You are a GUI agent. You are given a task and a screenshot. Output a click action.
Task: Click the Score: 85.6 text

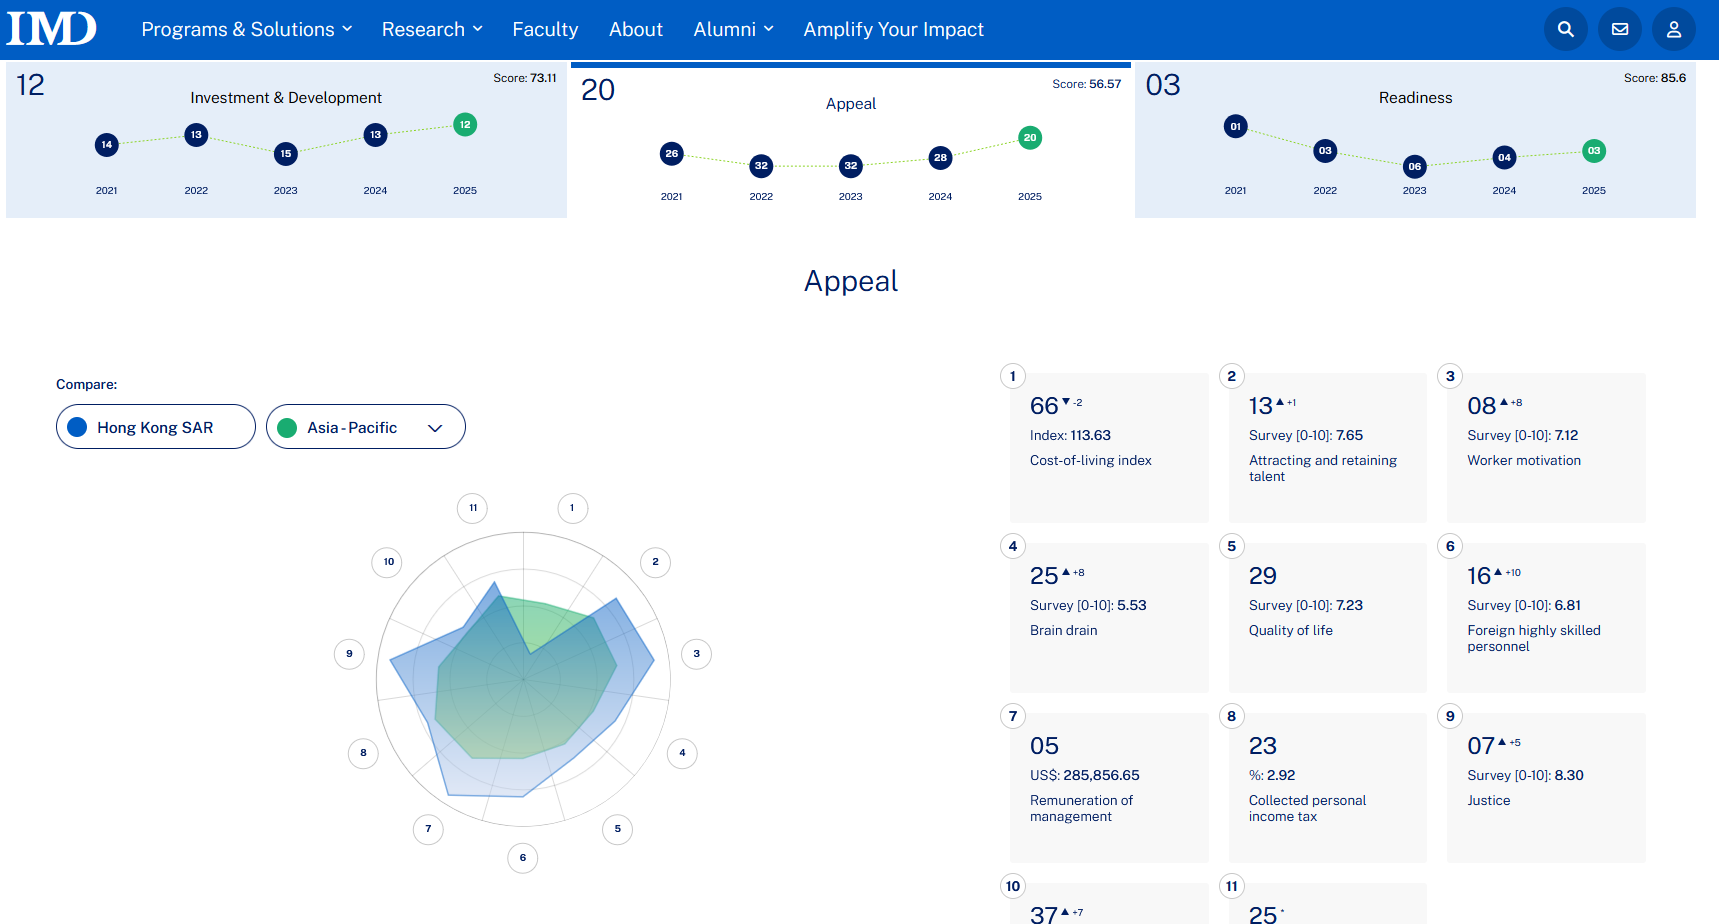(1655, 78)
